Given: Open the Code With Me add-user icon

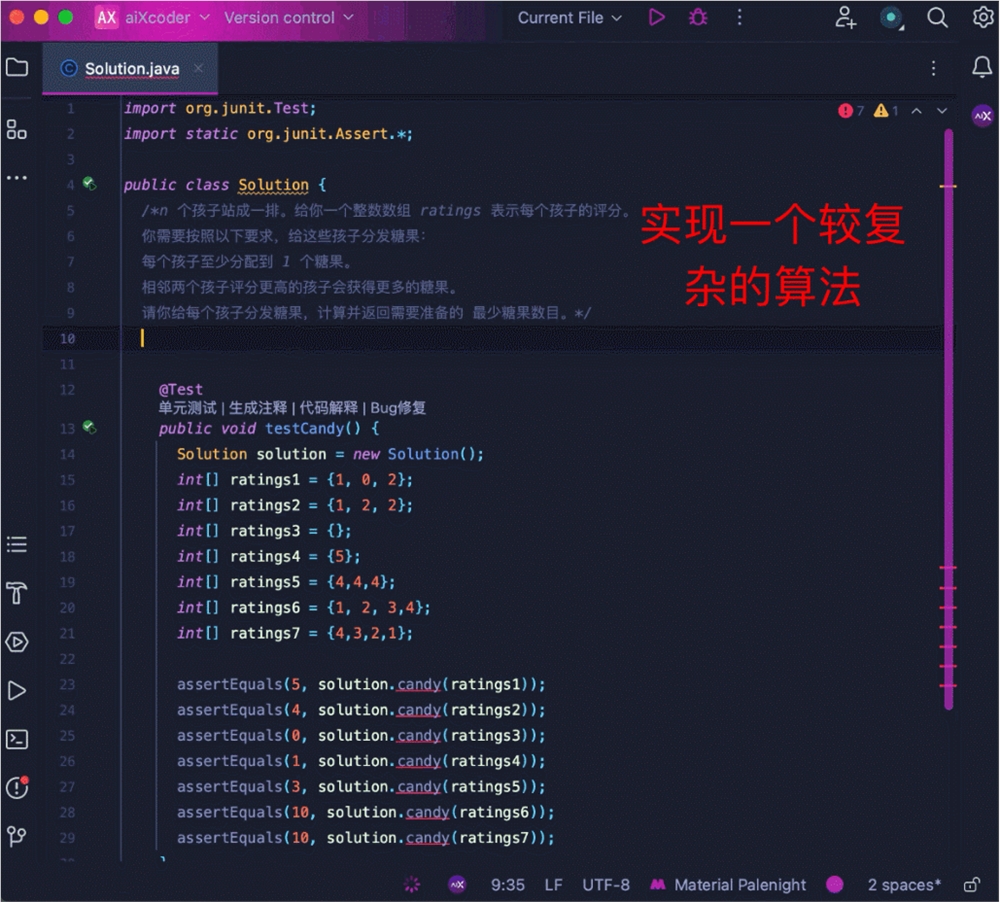Looking at the screenshot, I should click(846, 17).
